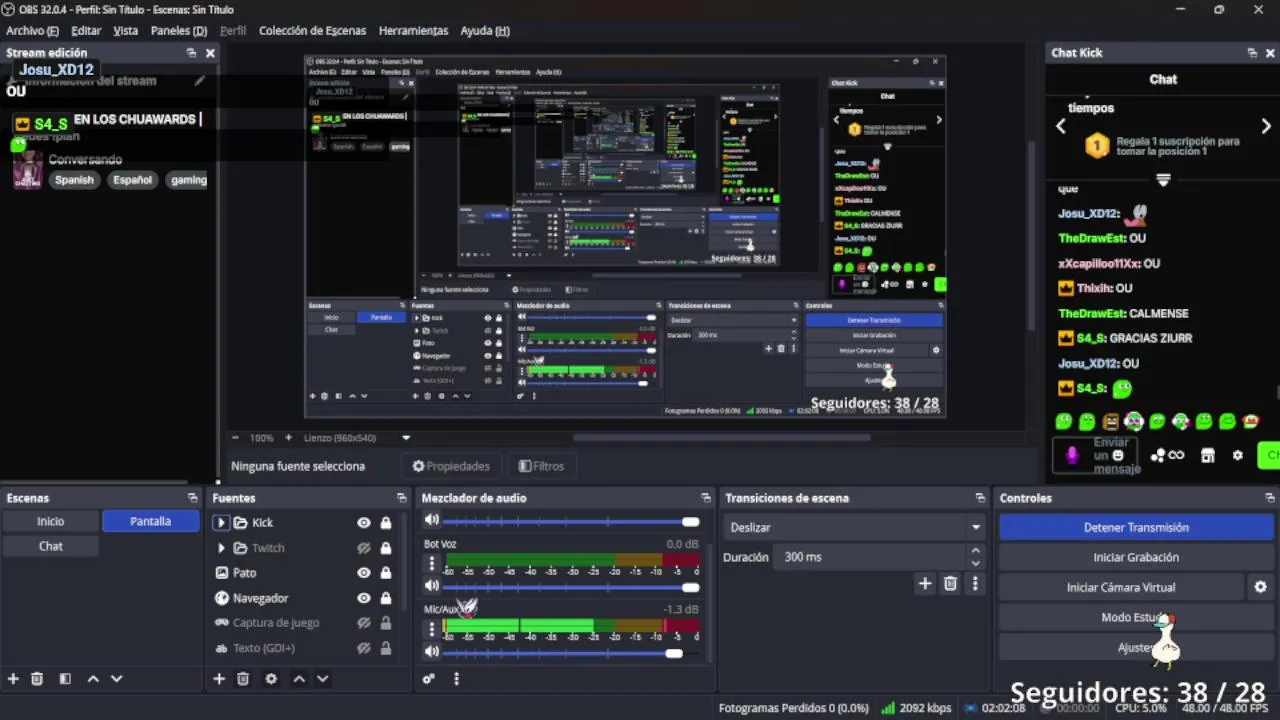Open virtual camera settings gear
This screenshot has height=720, width=1280.
tap(1260, 587)
